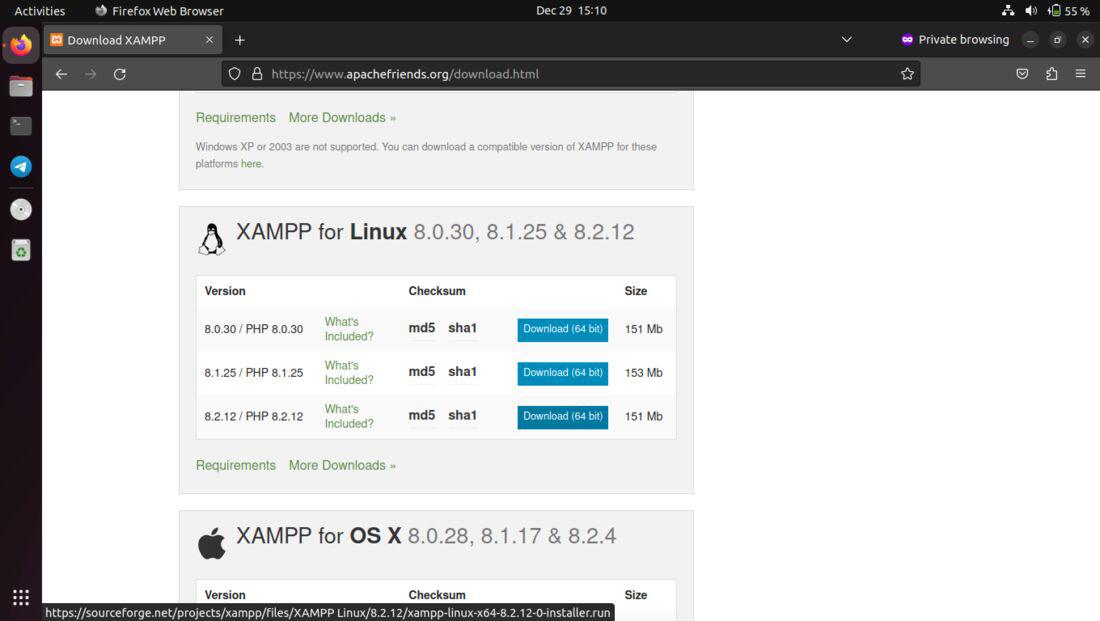Screen dimensions: 1100x621
Task: Open What's Included for 8.2.12
Action: pos(349,416)
